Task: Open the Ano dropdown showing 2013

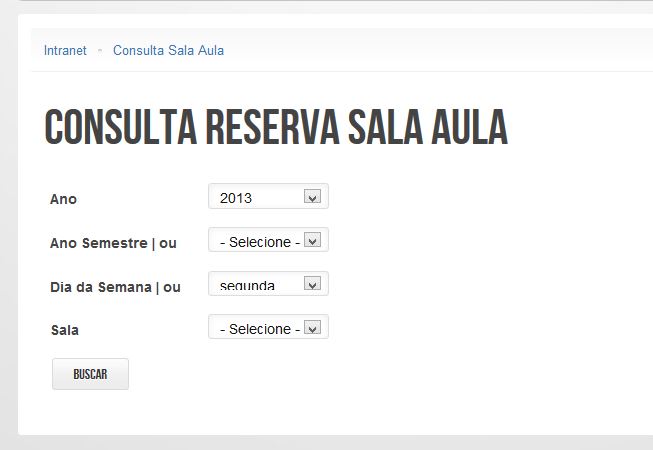Action: click(x=268, y=196)
